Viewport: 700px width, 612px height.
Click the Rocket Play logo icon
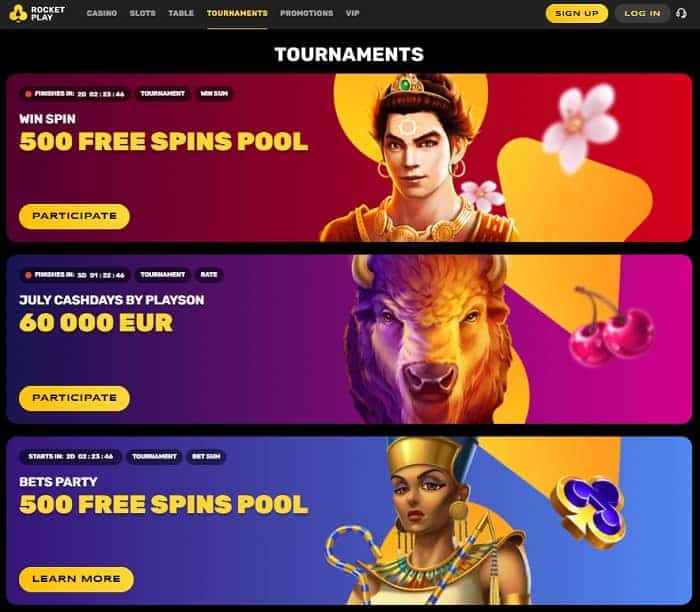point(18,13)
